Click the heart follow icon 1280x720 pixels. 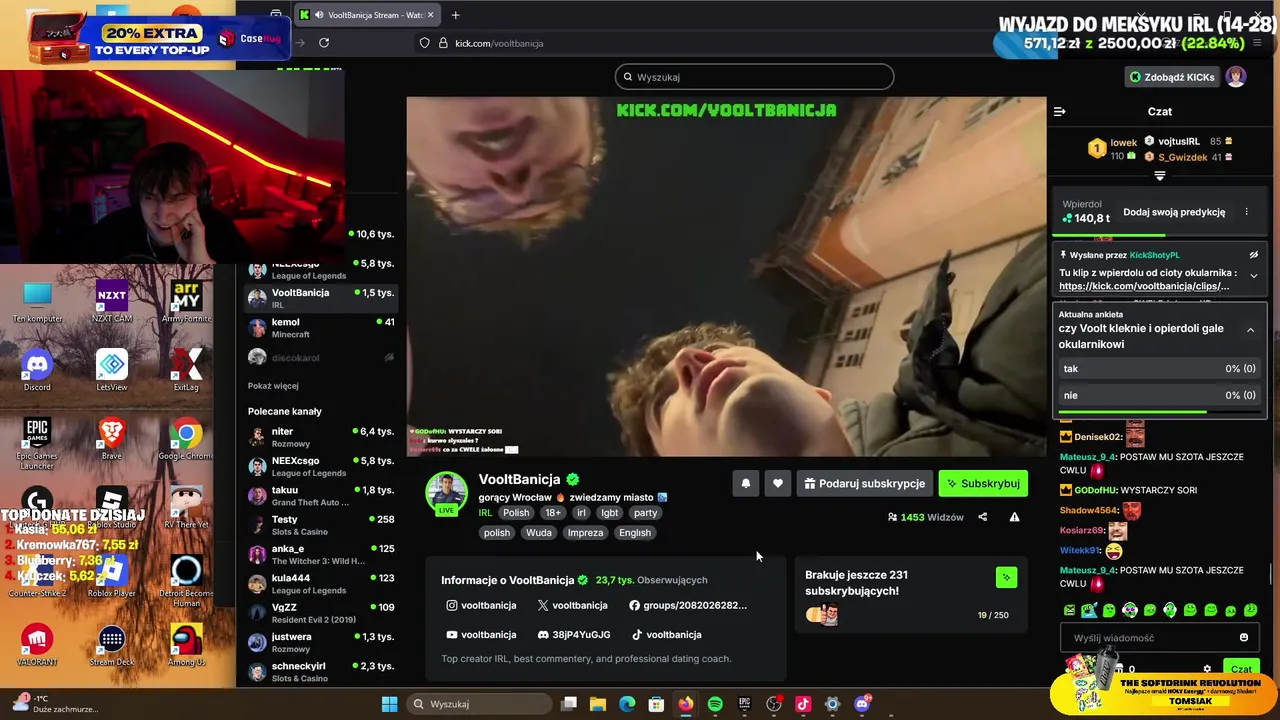(x=778, y=483)
